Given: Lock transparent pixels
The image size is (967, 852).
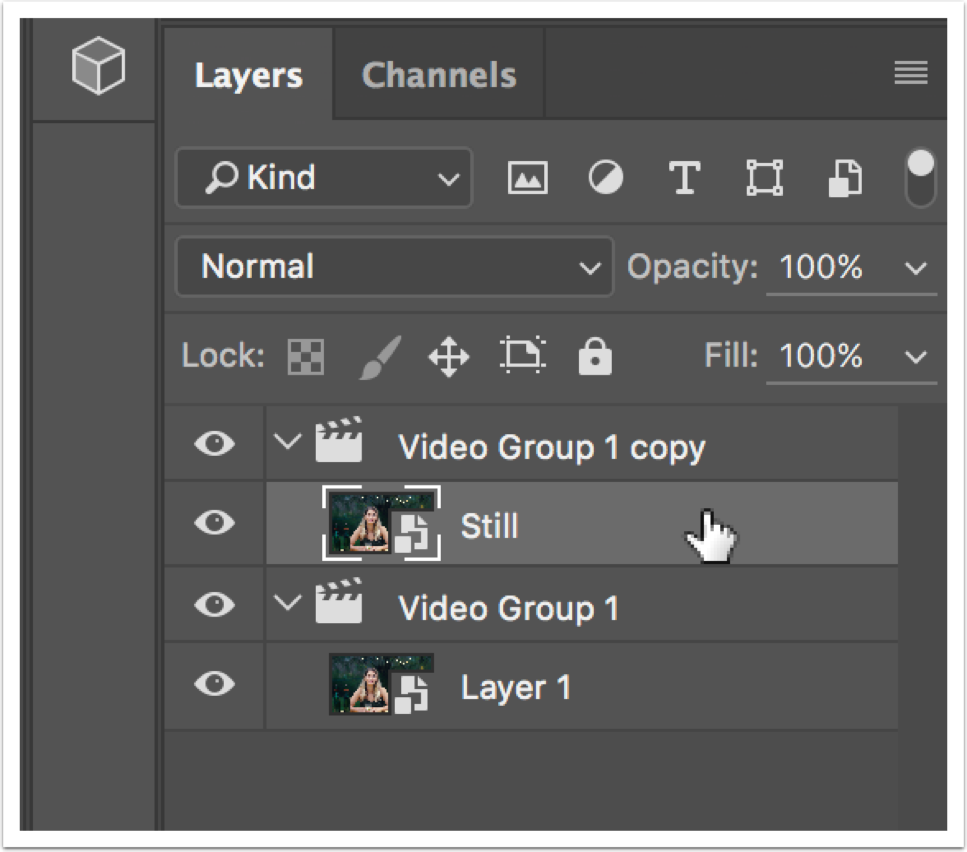Looking at the screenshot, I should (306, 356).
